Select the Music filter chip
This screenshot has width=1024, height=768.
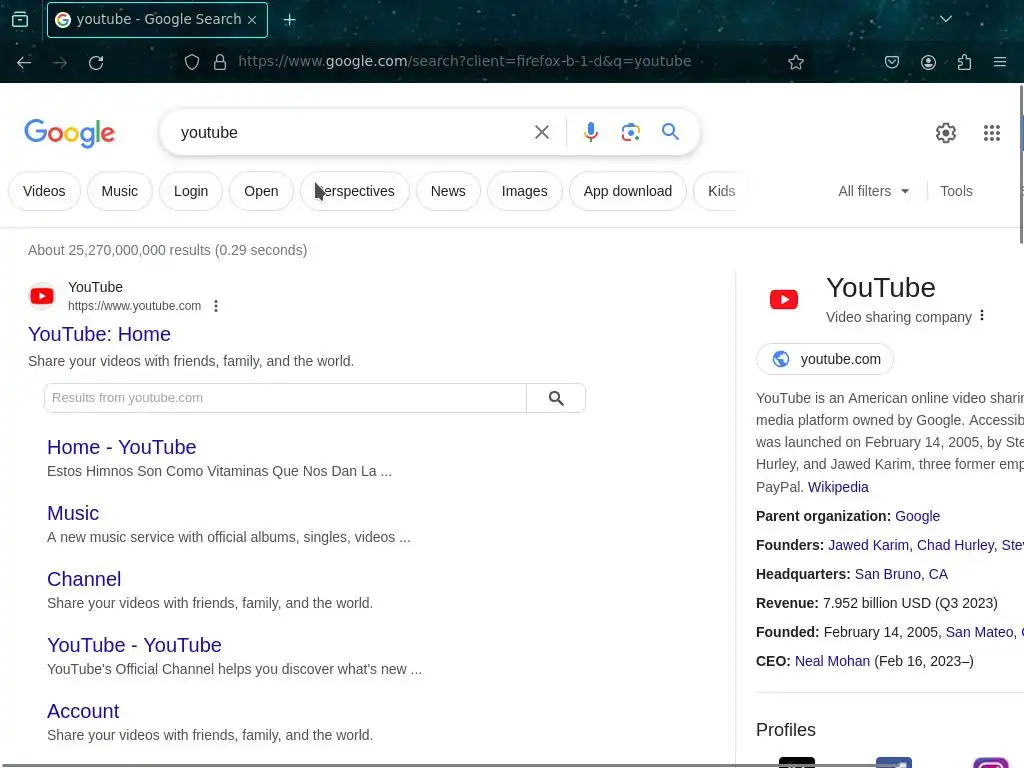[x=120, y=191]
